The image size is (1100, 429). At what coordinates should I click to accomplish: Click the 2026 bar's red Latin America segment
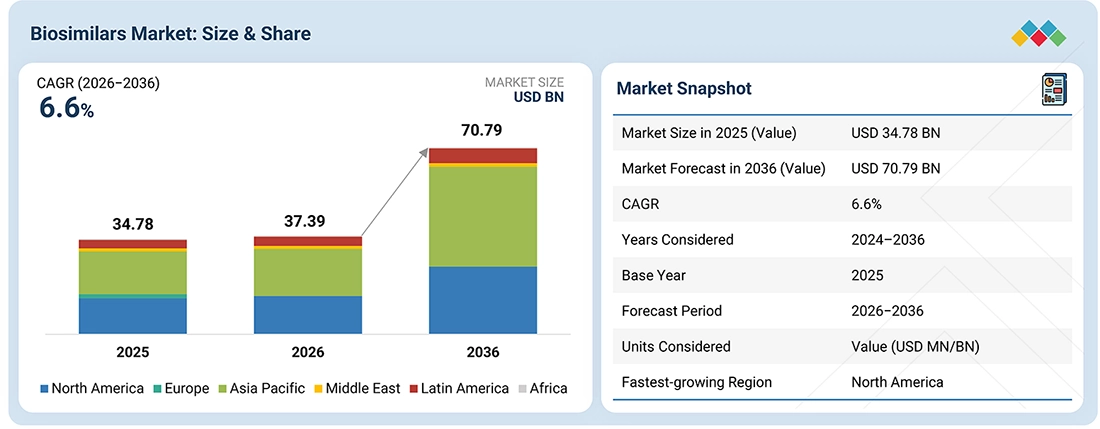308,241
